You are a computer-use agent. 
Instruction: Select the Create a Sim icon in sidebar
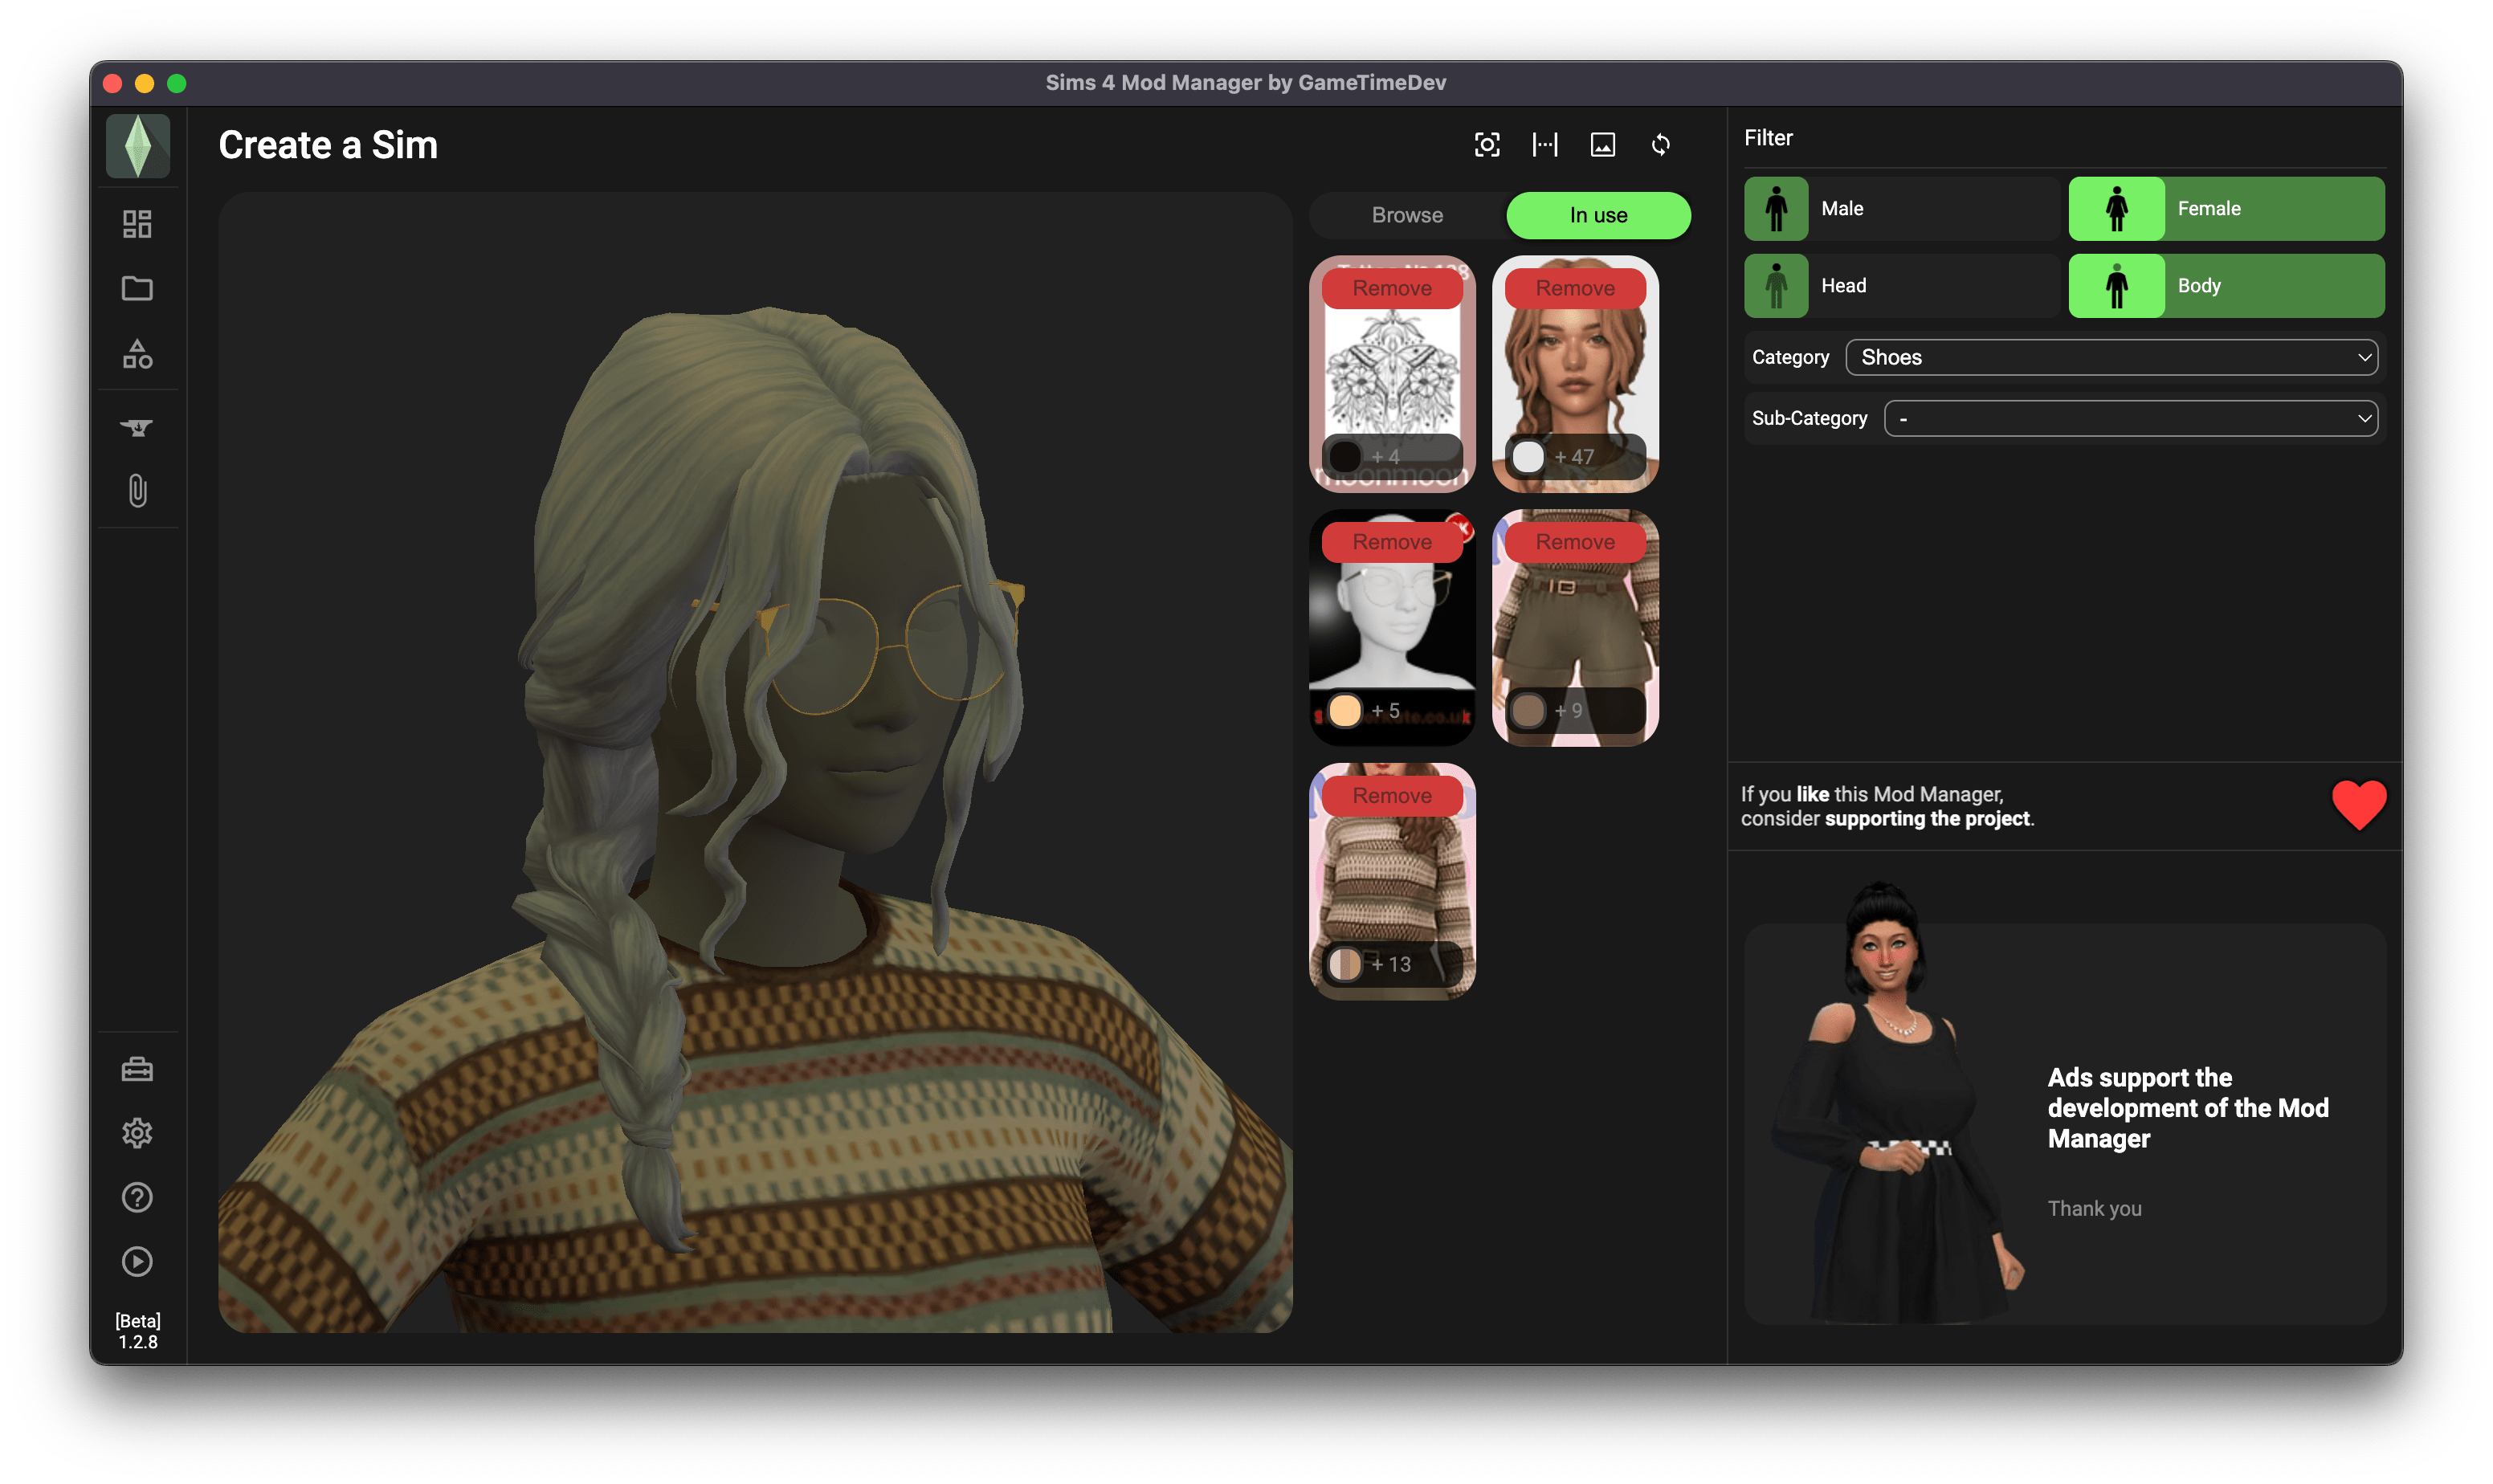click(137, 428)
